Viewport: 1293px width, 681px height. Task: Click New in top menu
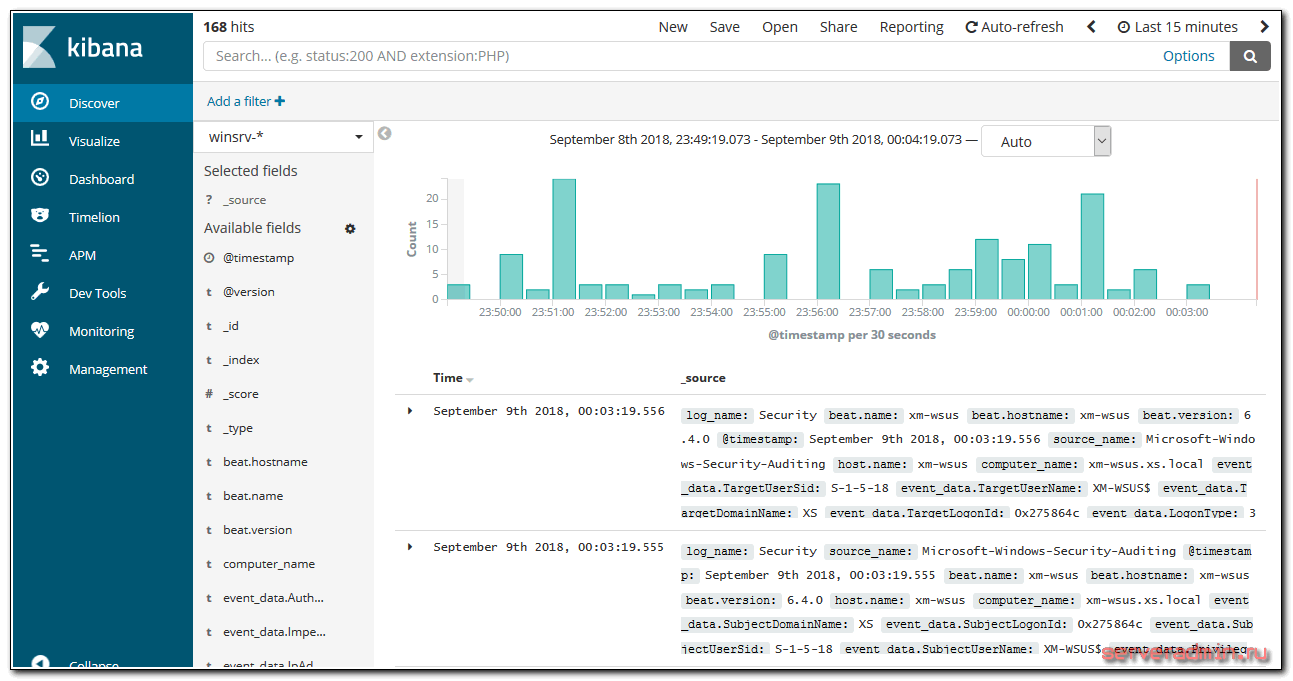click(673, 27)
